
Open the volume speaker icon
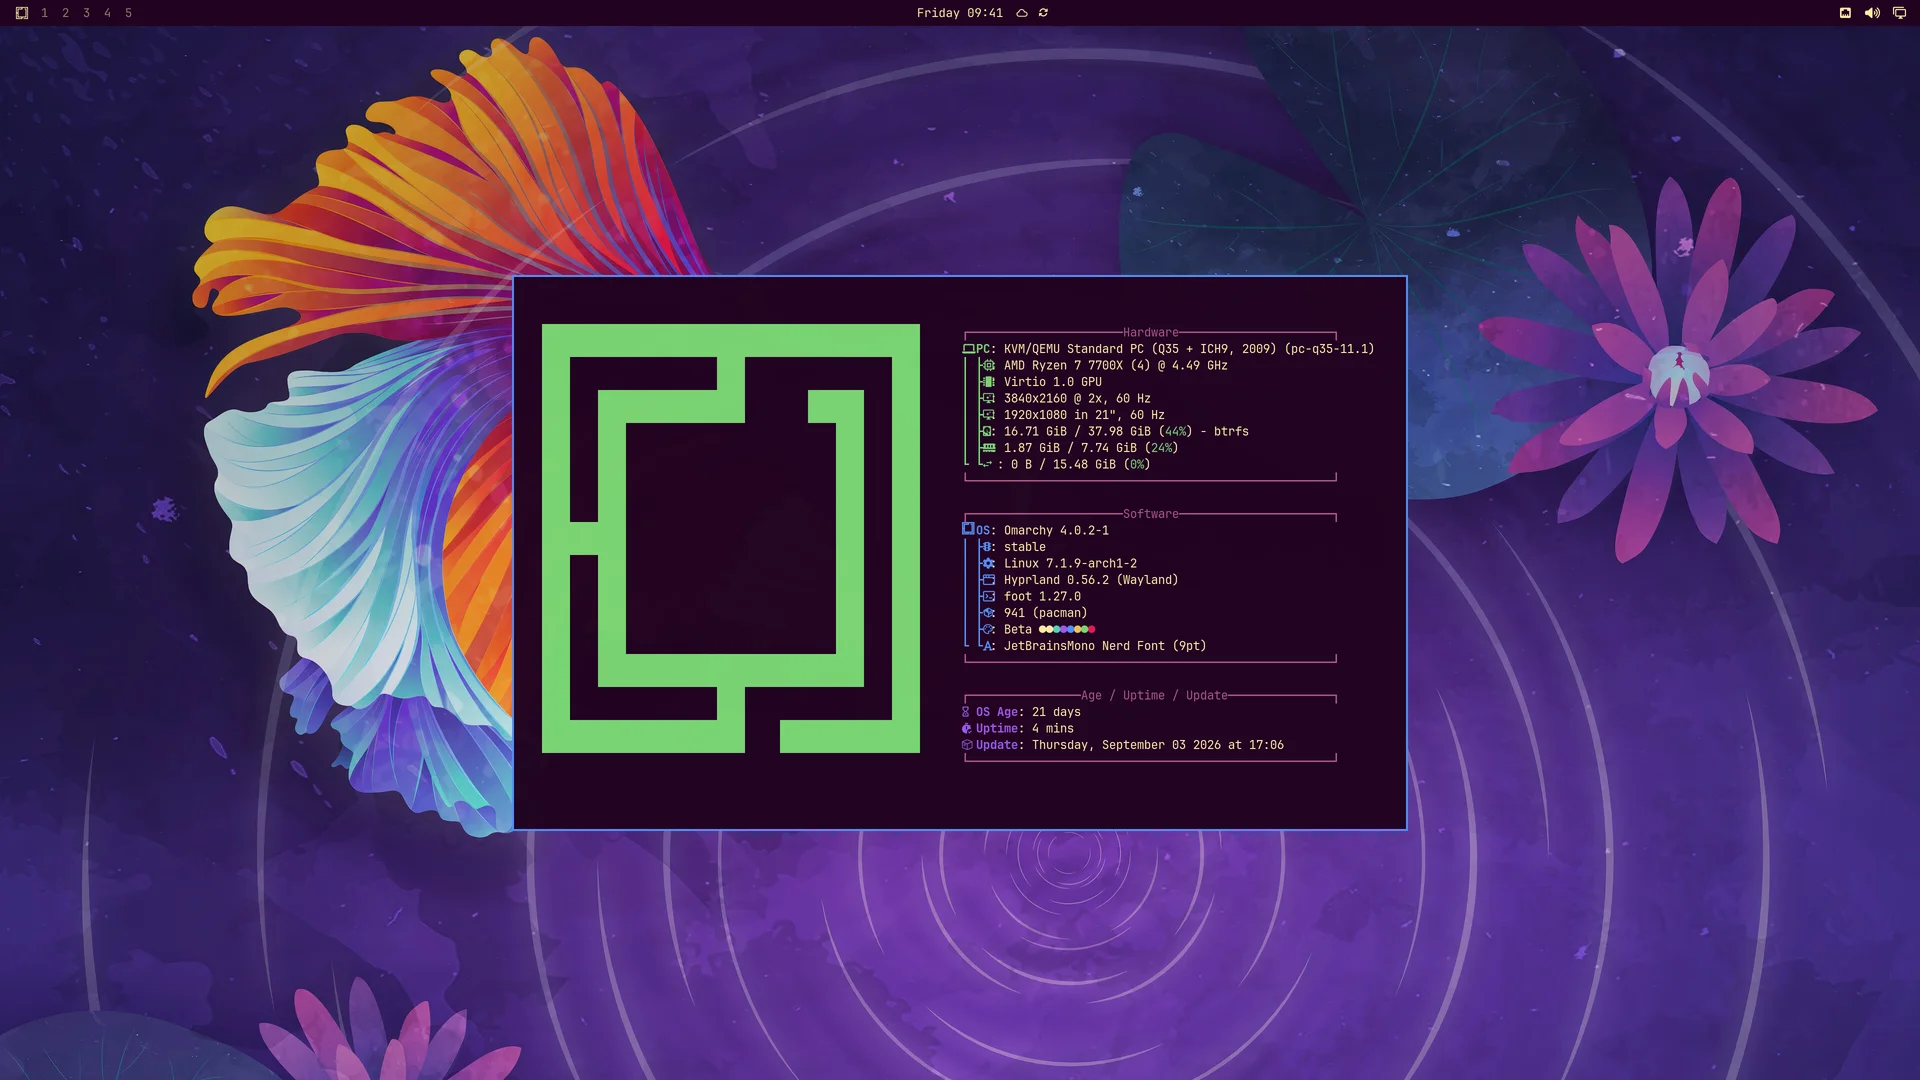point(1872,13)
